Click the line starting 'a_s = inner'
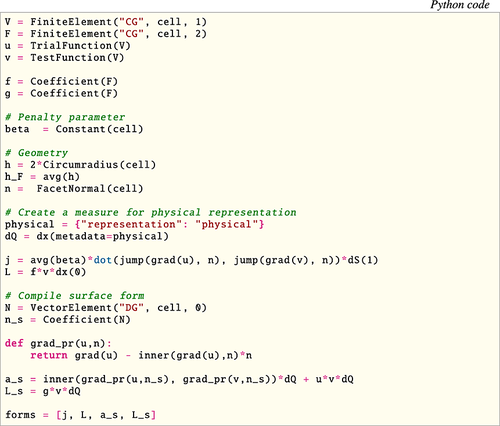 point(179,379)
